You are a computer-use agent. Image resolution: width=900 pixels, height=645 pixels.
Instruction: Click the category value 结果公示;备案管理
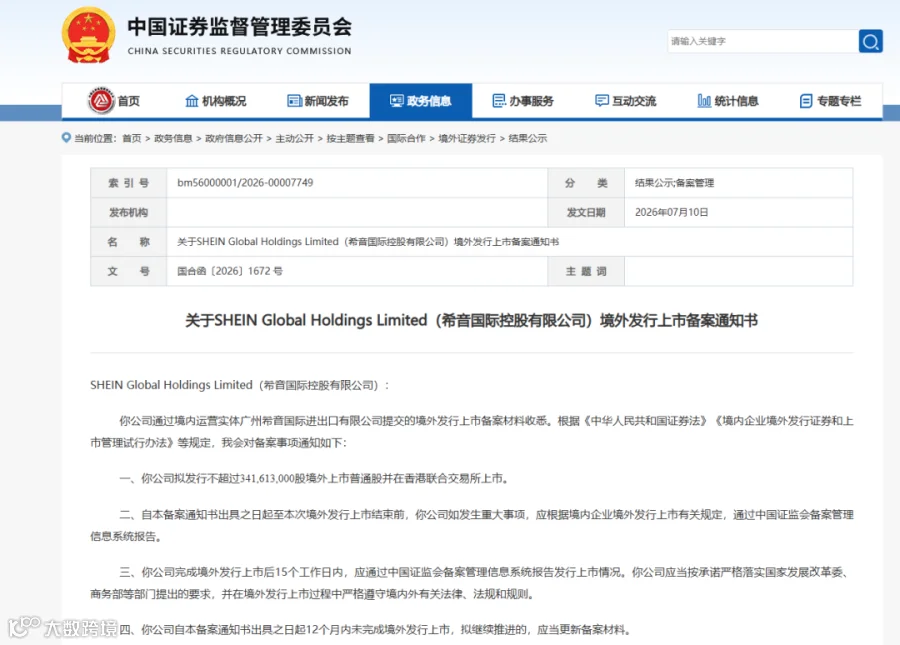(674, 183)
